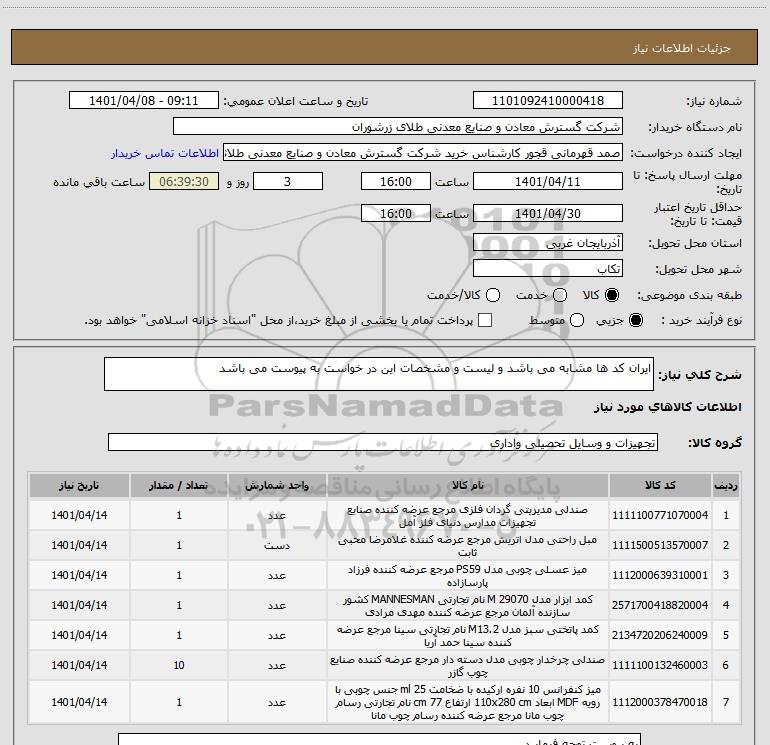Click the delivery province field 'آذربایجان غربی'
Viewport: 770px width, 745px height.
[x=548, y=243]
